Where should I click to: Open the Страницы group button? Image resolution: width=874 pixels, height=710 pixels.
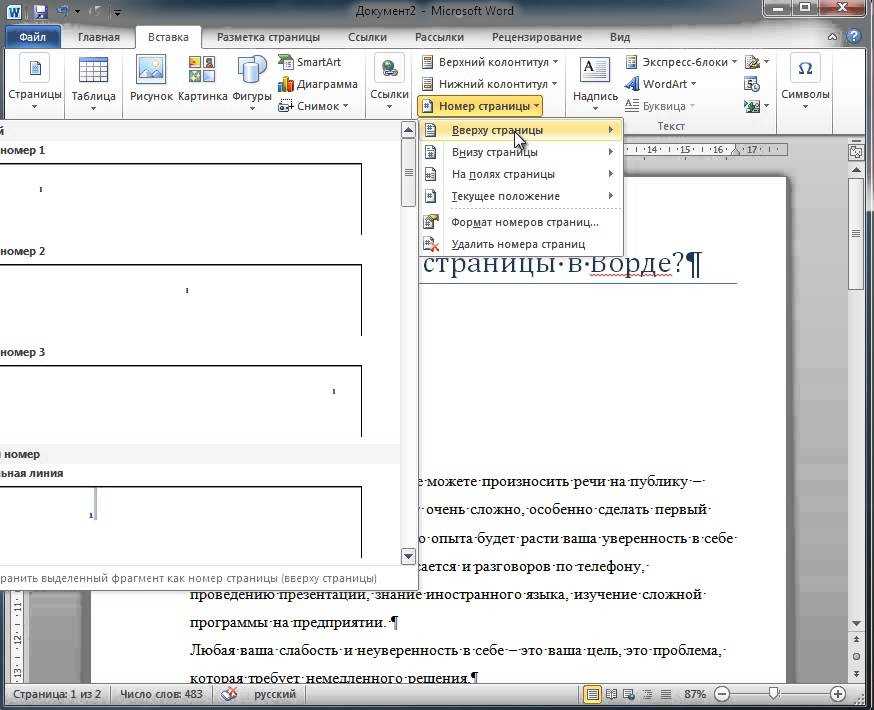pyautogui.click(x=35, y=82)
